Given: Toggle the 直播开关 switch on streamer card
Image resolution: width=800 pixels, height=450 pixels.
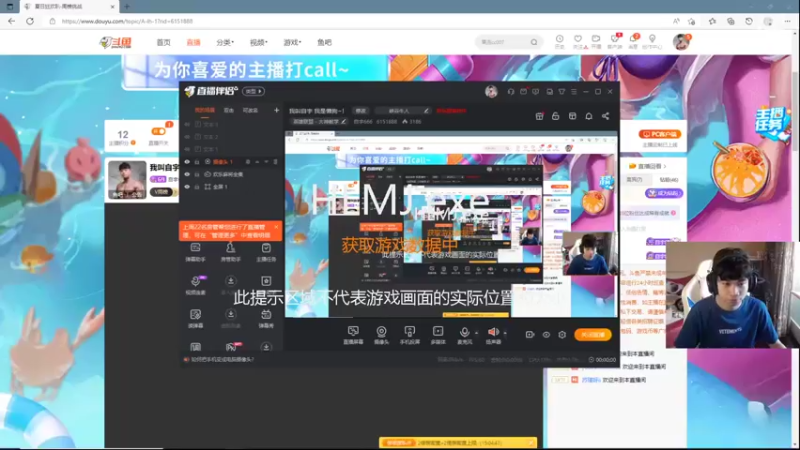Looking at the screenshot, I should point(158,132).
